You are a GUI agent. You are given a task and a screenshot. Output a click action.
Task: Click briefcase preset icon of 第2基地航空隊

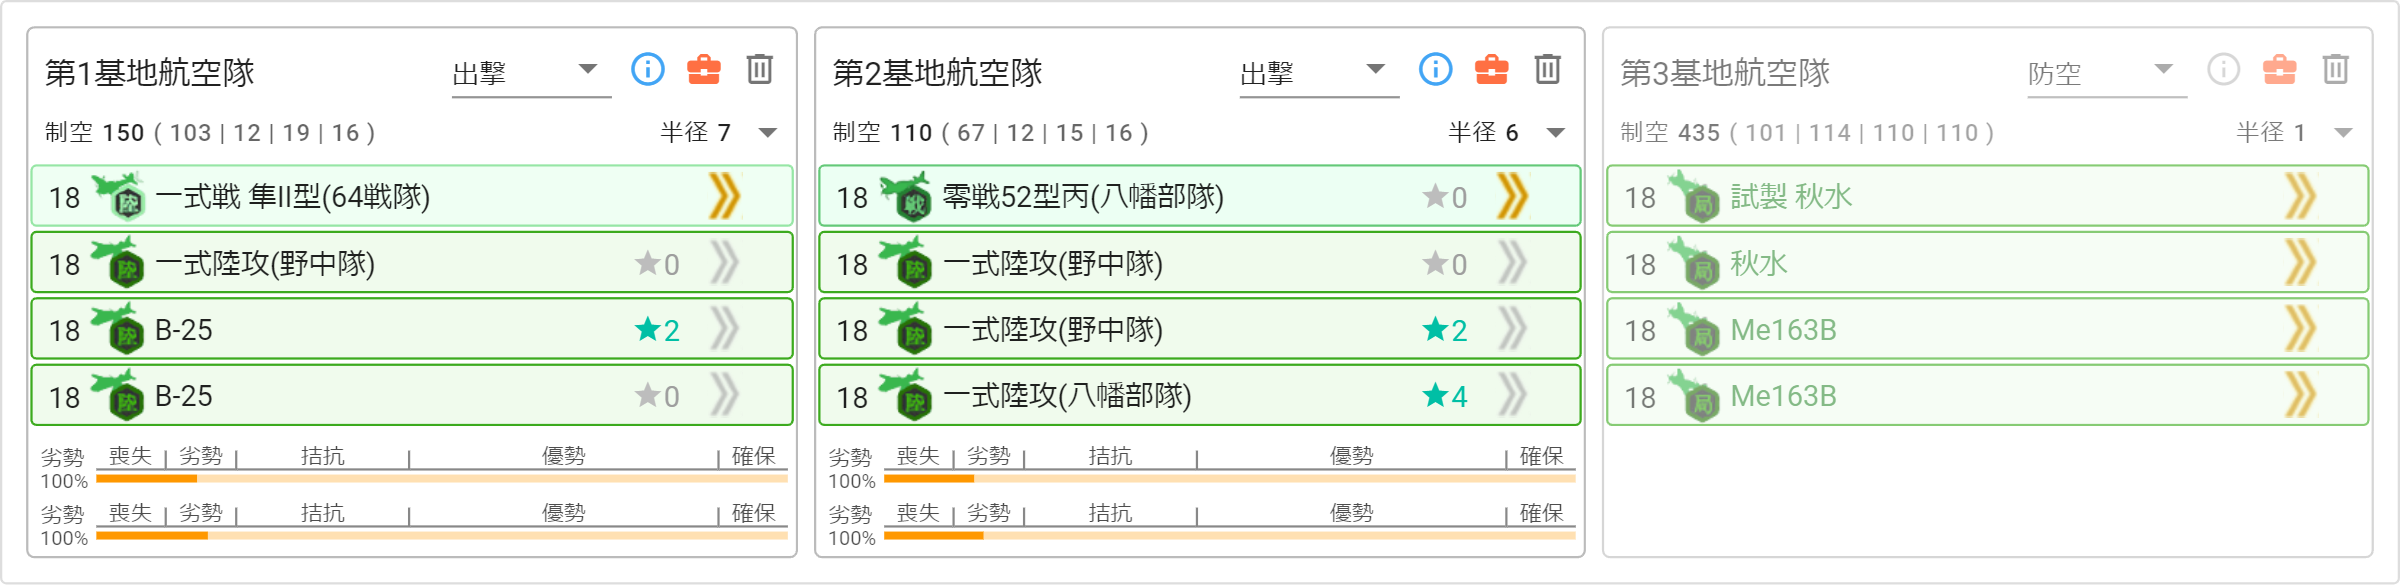tap(1492, 69)
